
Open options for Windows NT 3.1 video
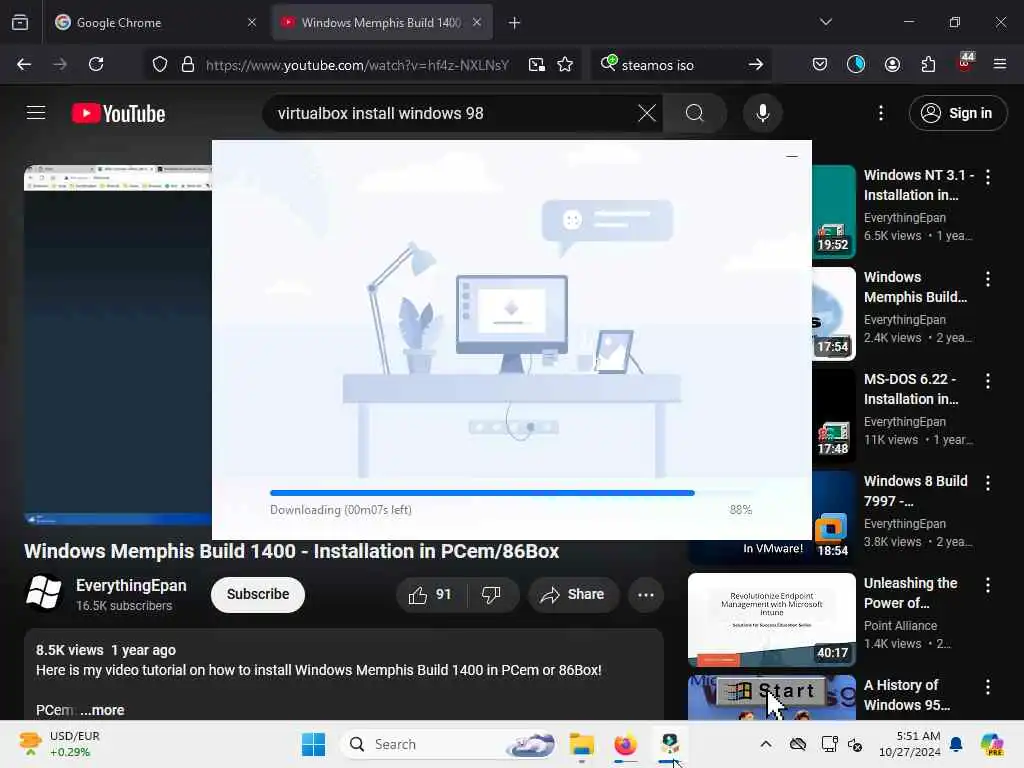click(988, 177)
